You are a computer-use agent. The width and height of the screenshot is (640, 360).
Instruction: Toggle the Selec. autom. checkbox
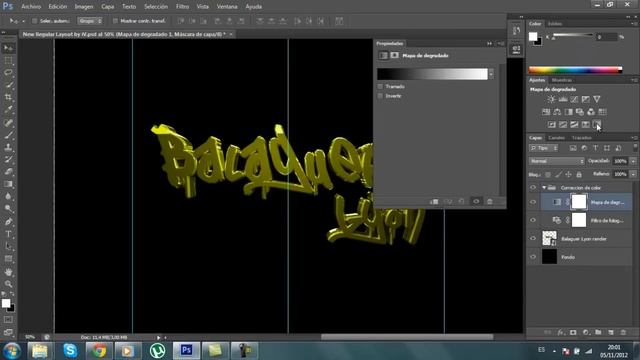pos(35,21)
